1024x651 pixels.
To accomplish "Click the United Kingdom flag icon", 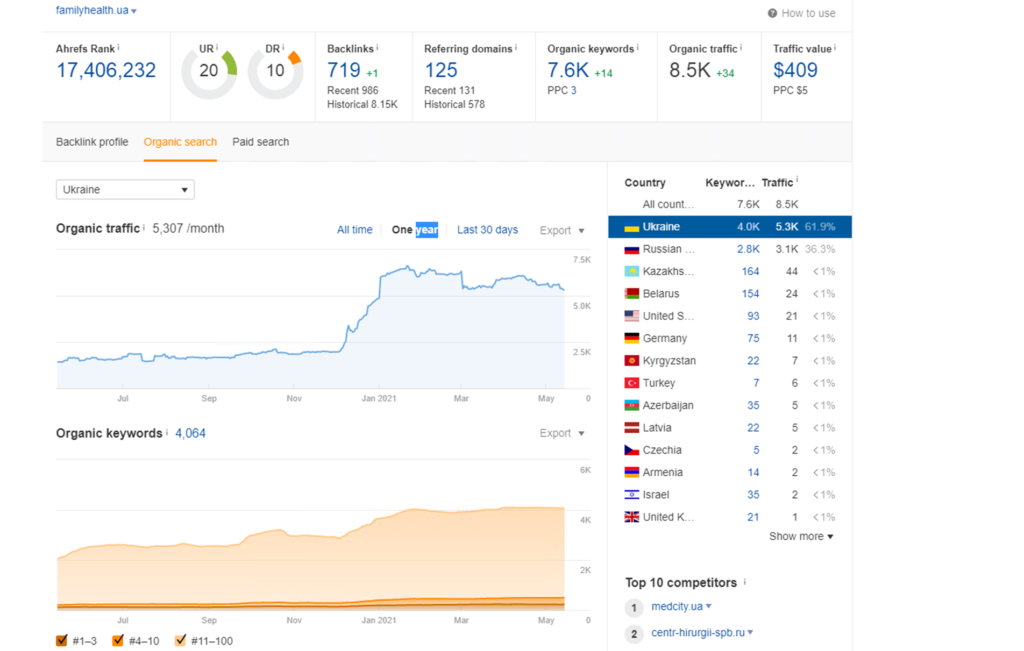I will point(632,517).
